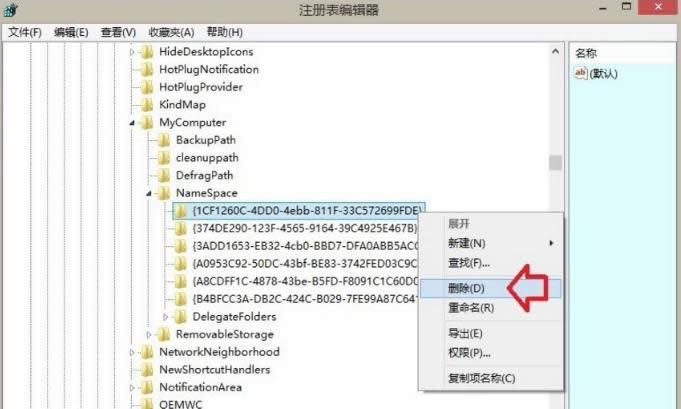Collapse the MyComputer tree node
The height and width of the screenshot is (409, 681).
click(x=132, y=123)
